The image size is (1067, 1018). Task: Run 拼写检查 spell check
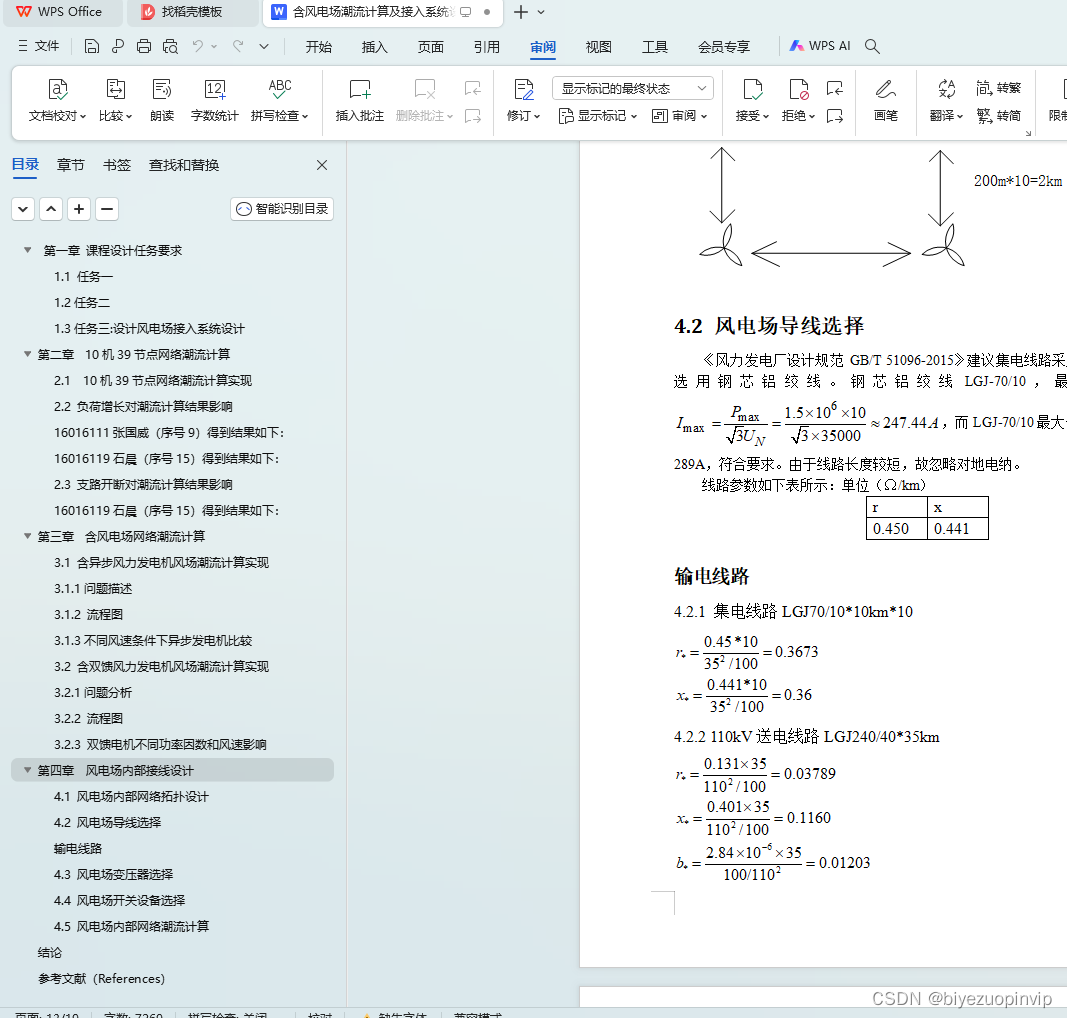280,100
